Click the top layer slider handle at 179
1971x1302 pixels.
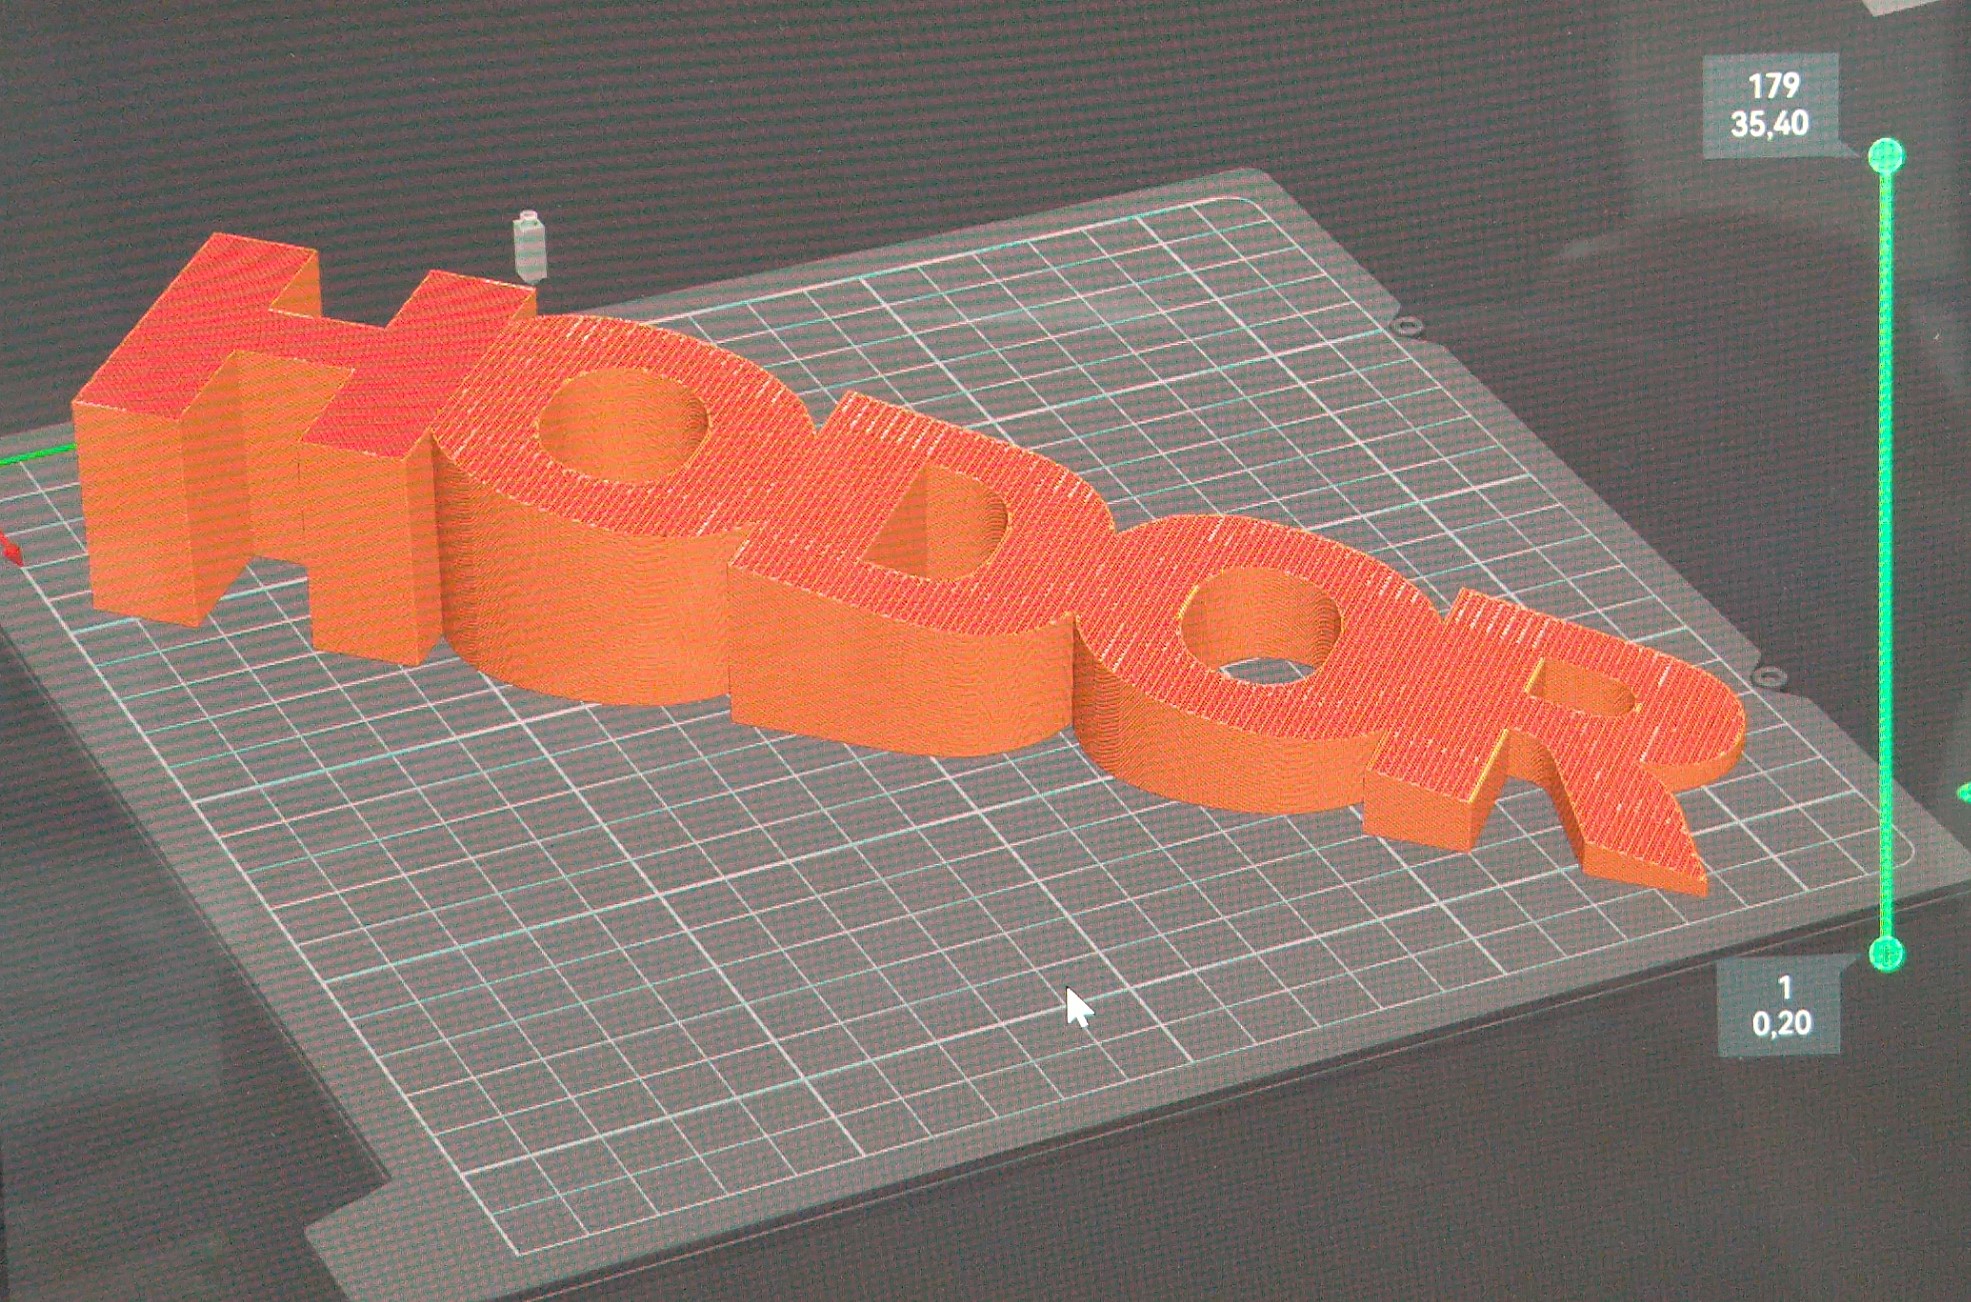click(1885, 156)
